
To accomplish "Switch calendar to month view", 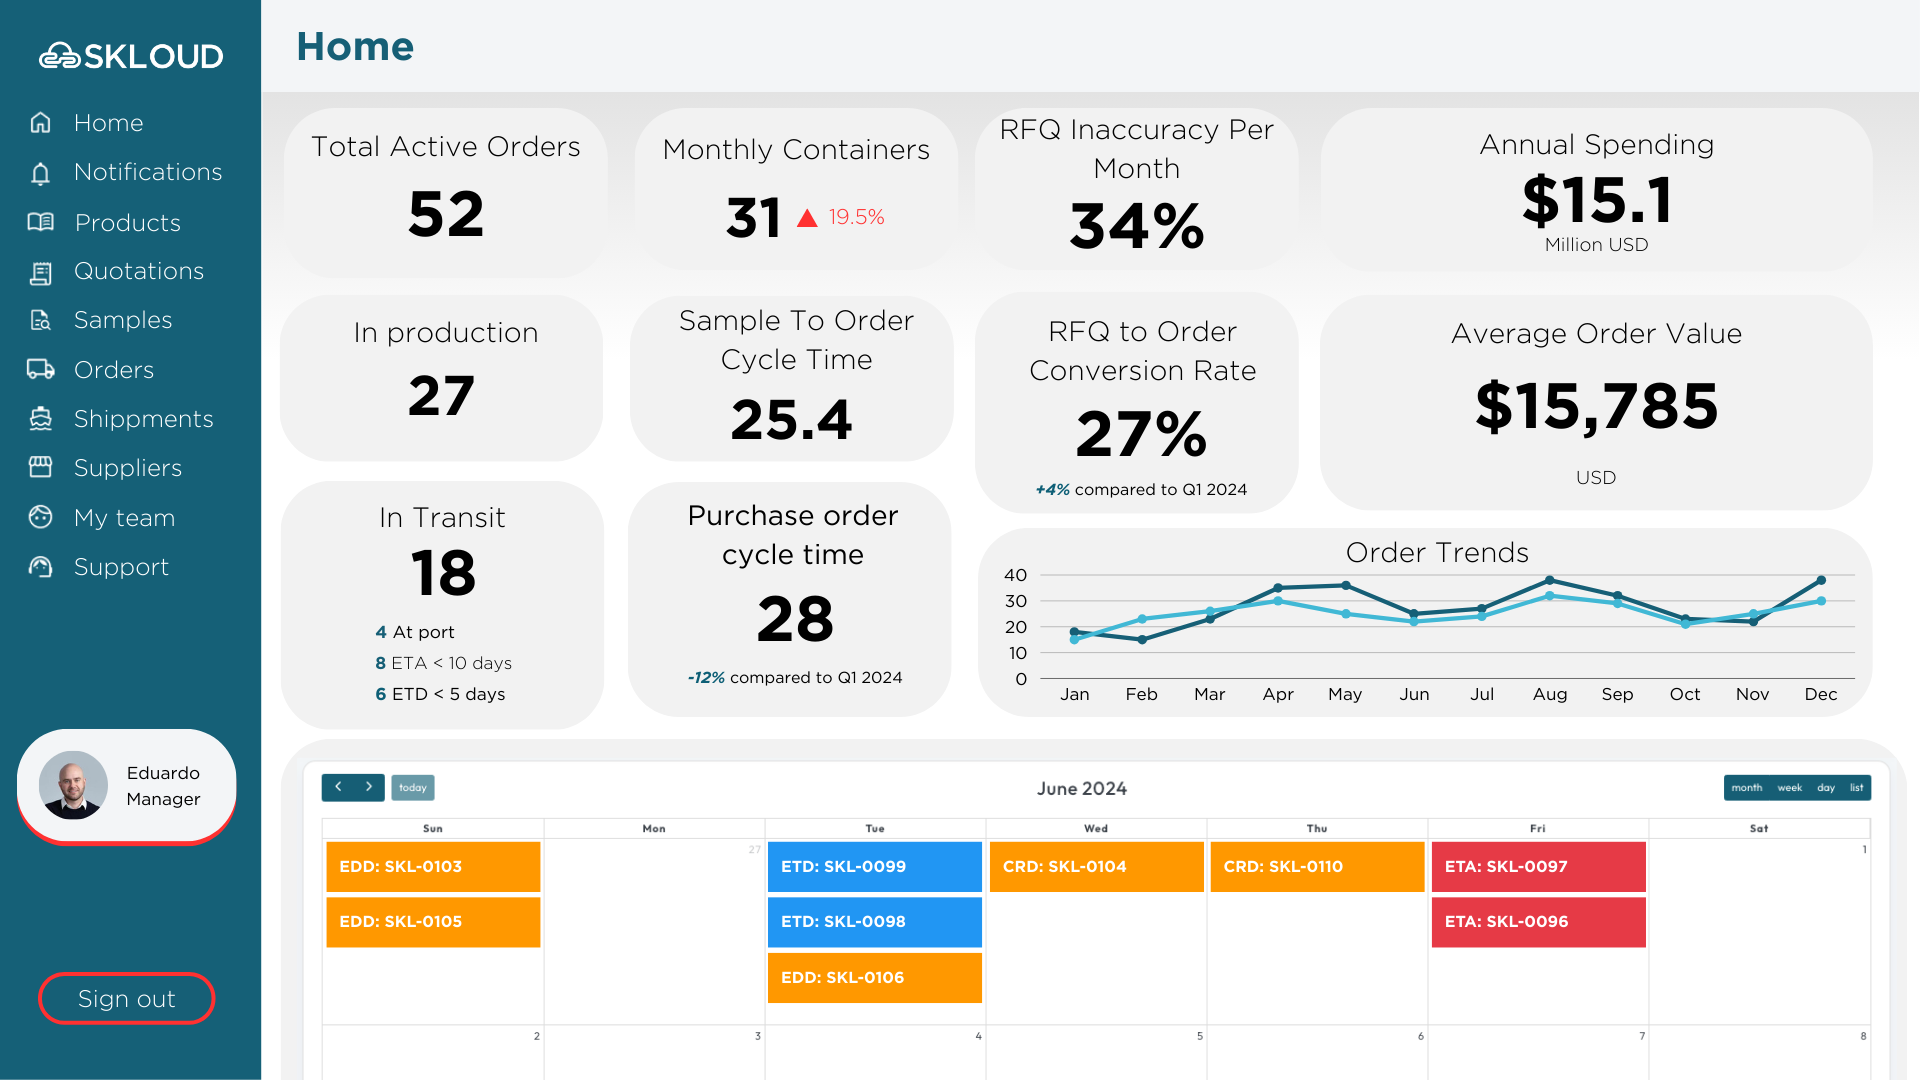I will 1747,788.
